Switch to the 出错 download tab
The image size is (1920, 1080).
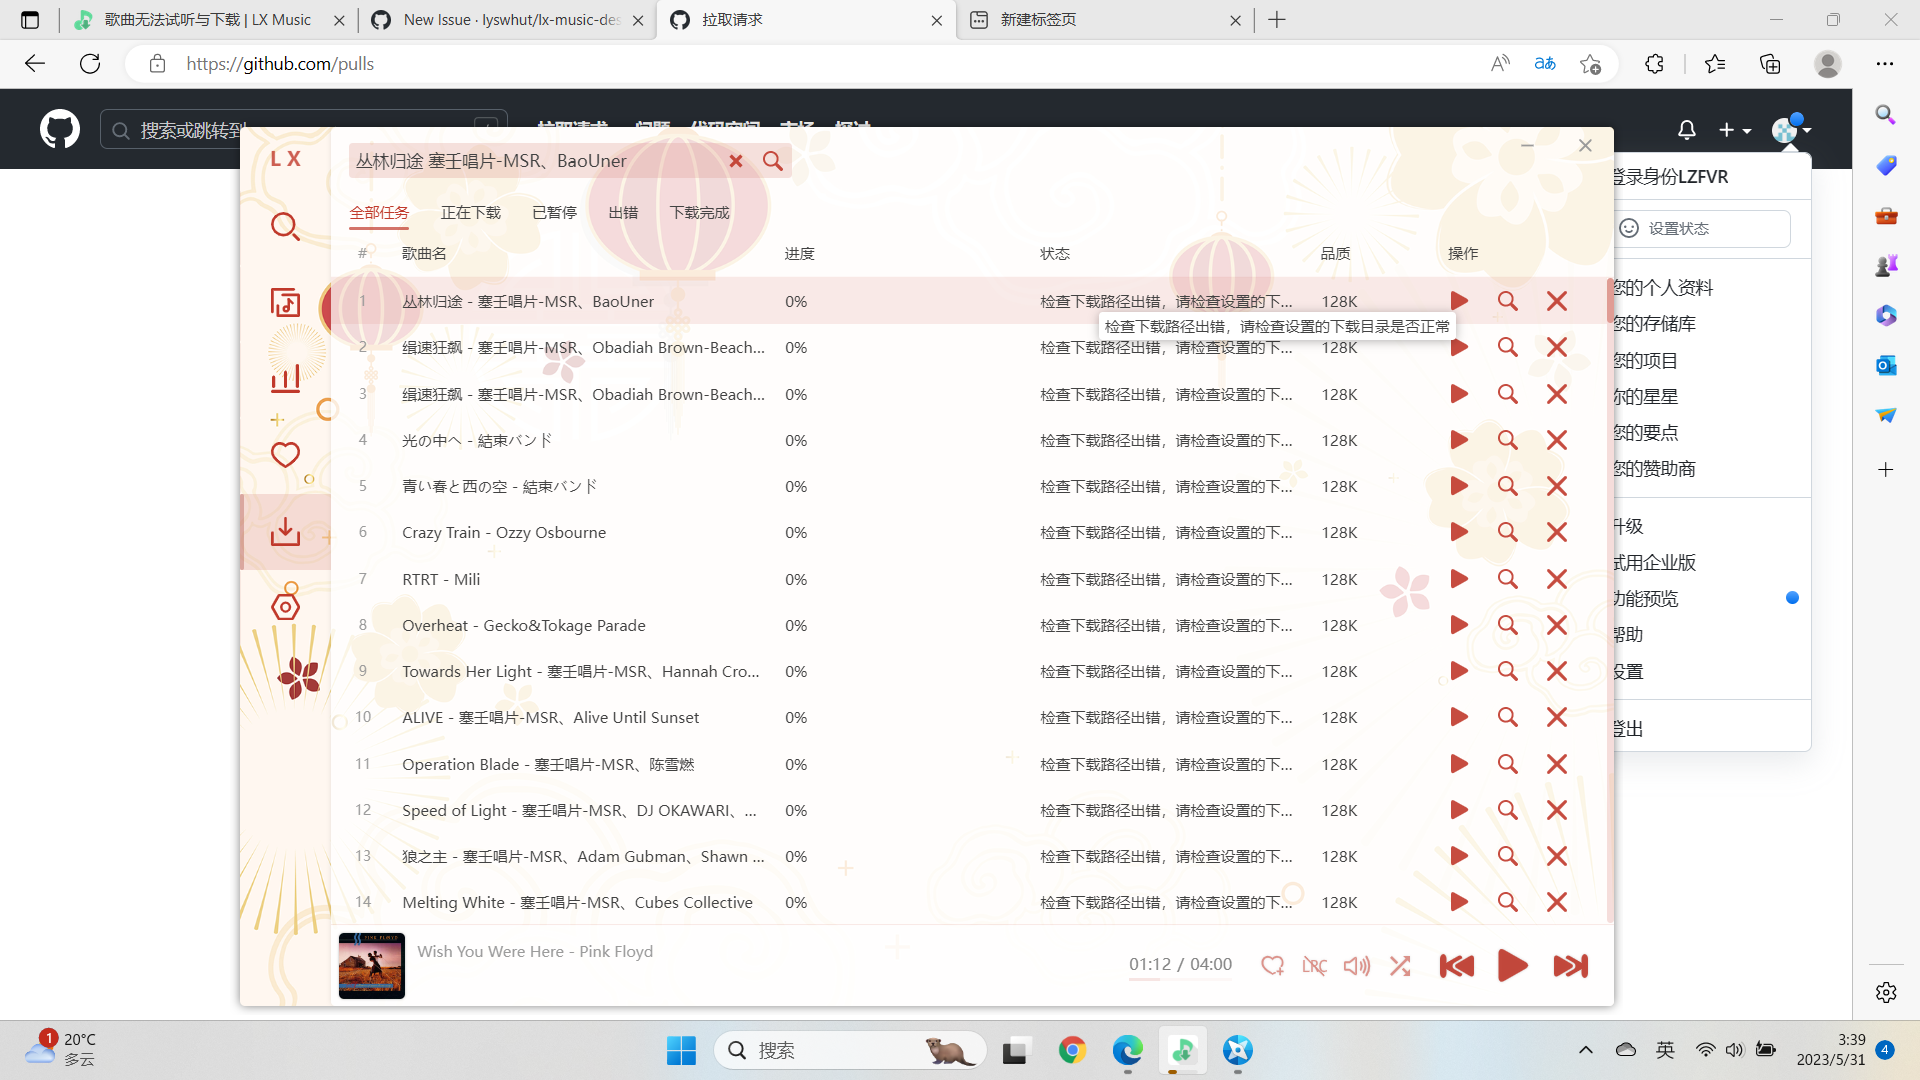(622, 212)
